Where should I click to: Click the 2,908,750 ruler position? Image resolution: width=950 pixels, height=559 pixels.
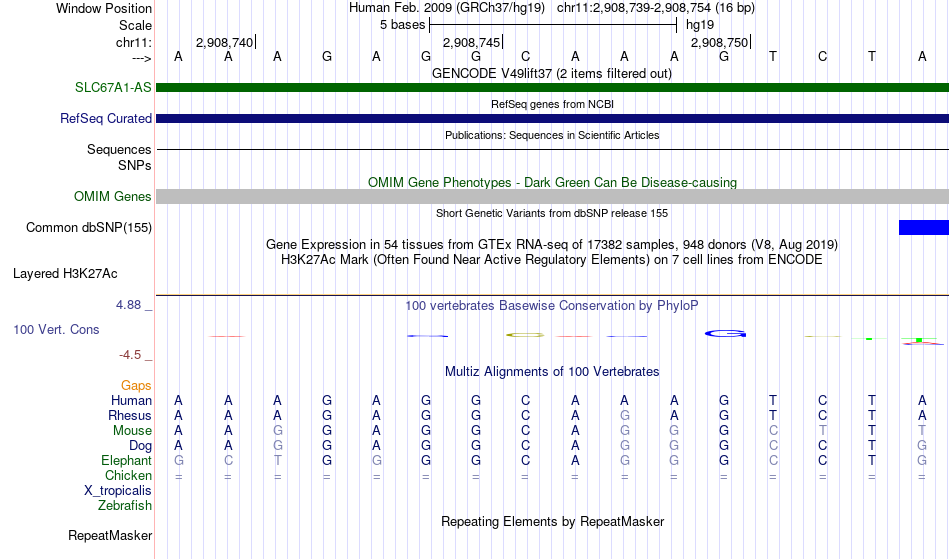click(719, 42)
